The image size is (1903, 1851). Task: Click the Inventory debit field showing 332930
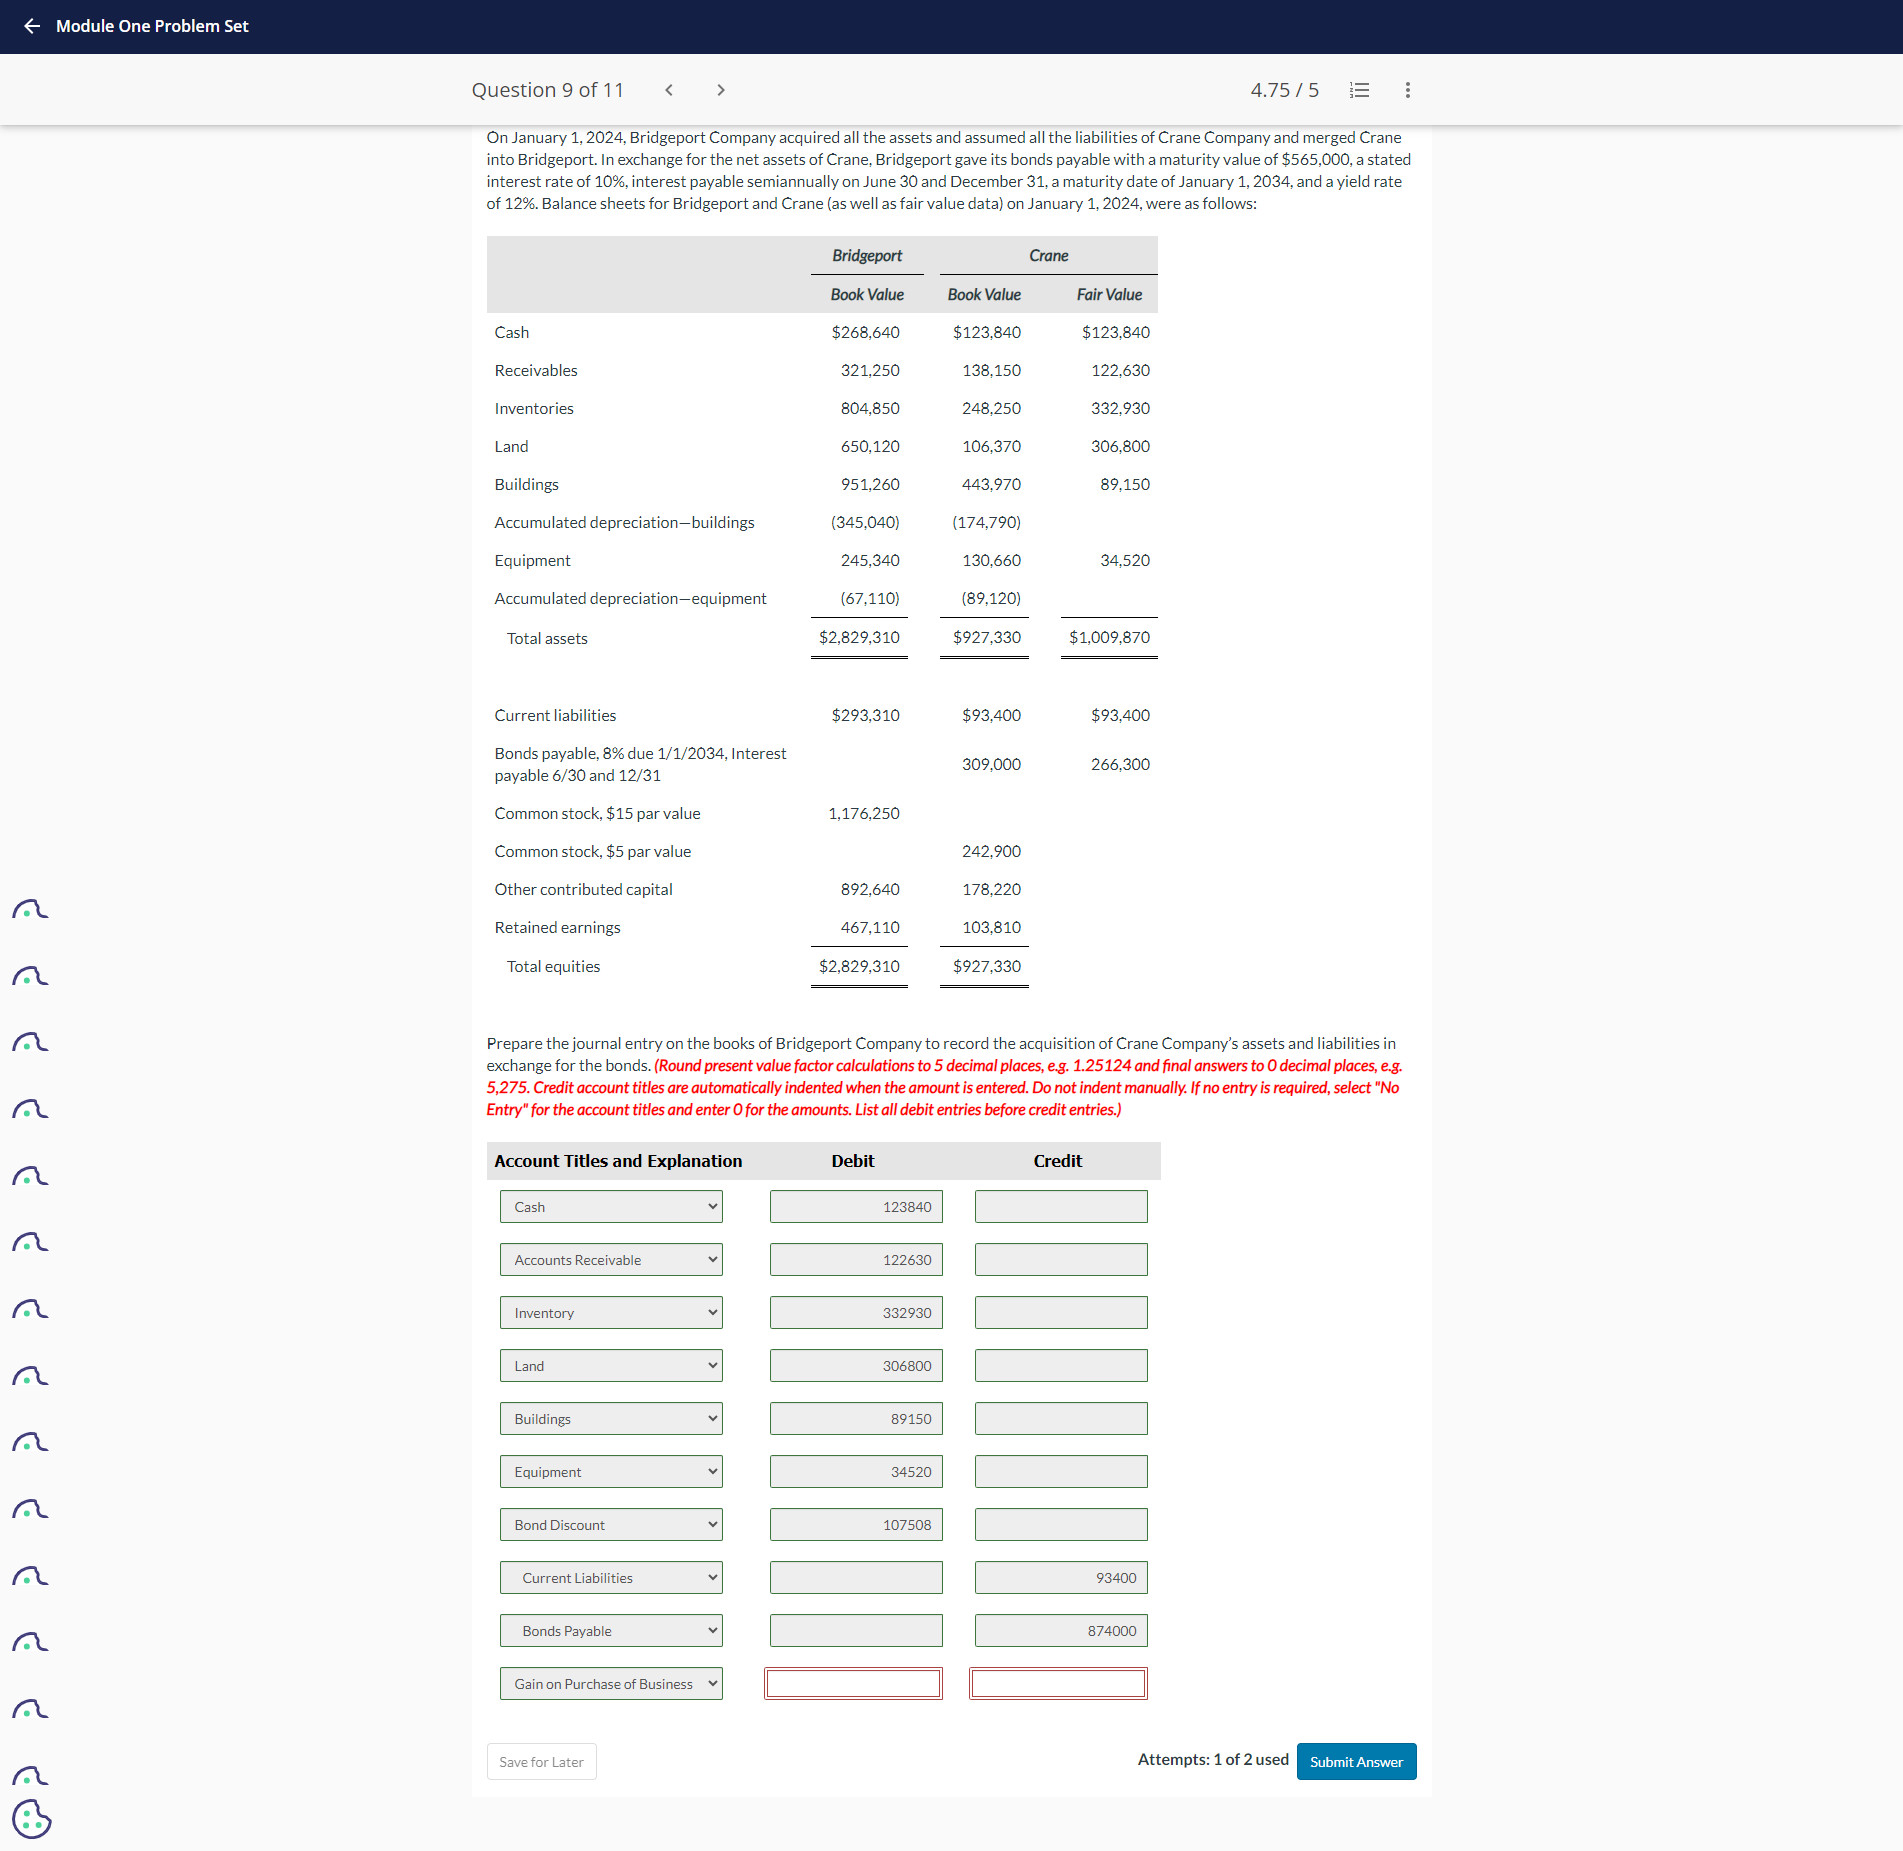(856, 1313)
